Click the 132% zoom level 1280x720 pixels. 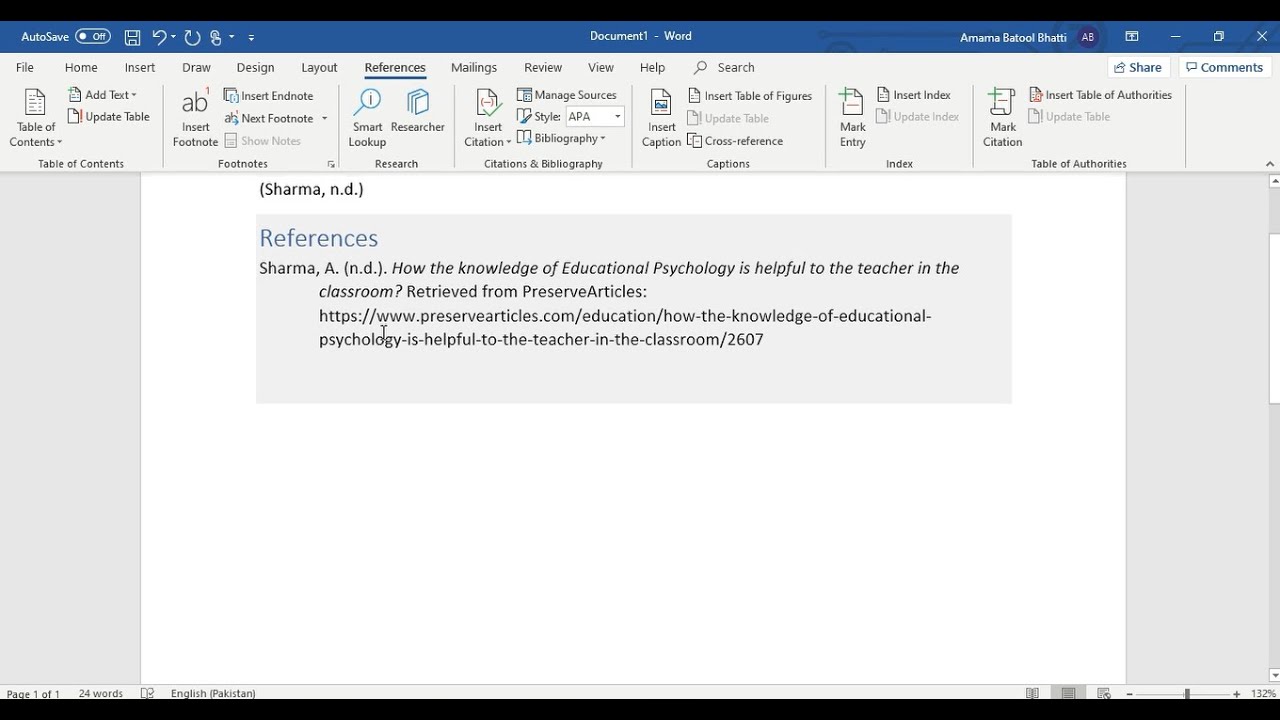(x=1263, y=694)
